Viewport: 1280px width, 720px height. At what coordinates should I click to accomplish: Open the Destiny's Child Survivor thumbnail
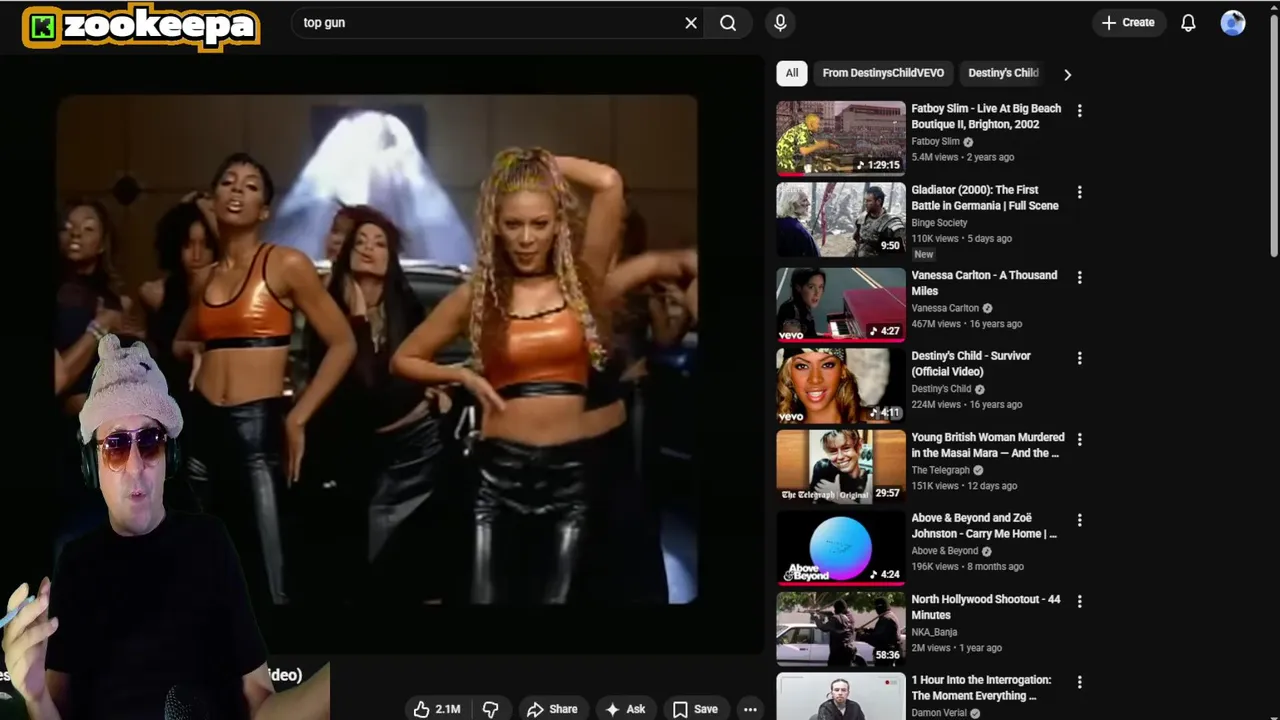(841, 385)
